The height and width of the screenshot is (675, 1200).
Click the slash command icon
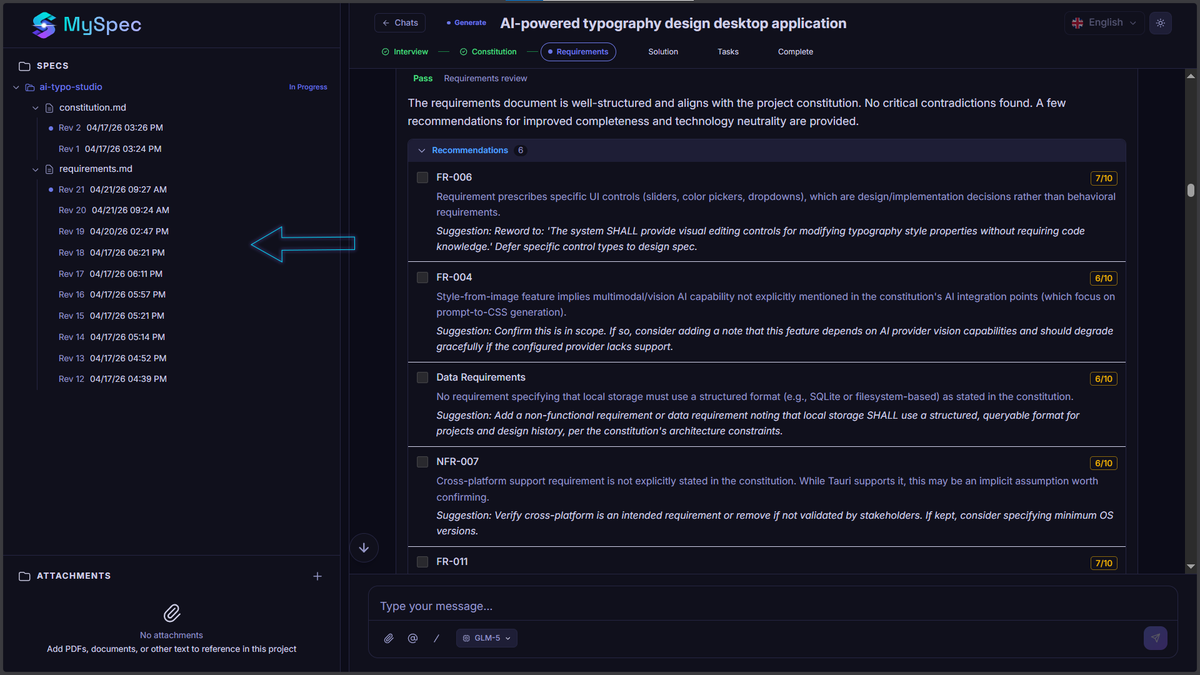coord(436,638)
